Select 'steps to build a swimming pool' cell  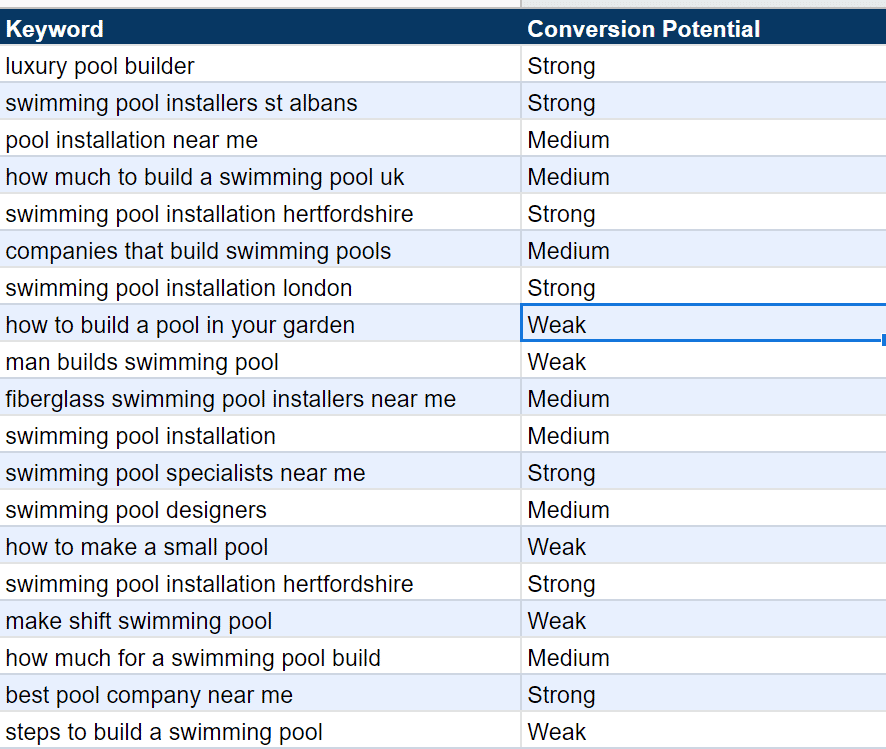[260, 731]
